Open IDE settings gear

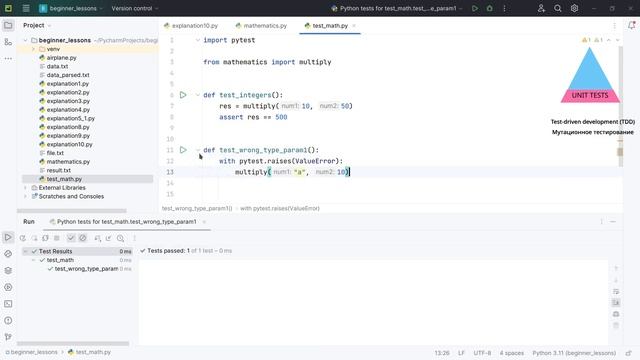coord(574,8)
